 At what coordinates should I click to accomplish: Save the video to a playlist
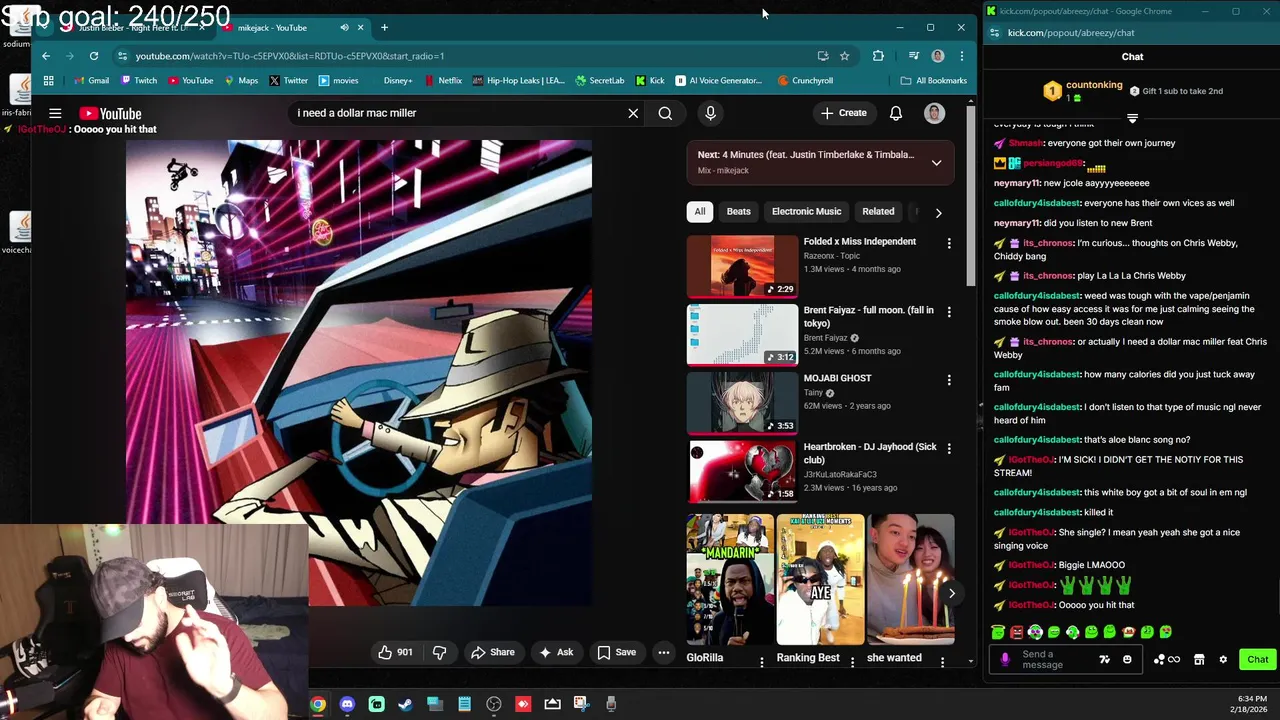[x=616, y=652]
